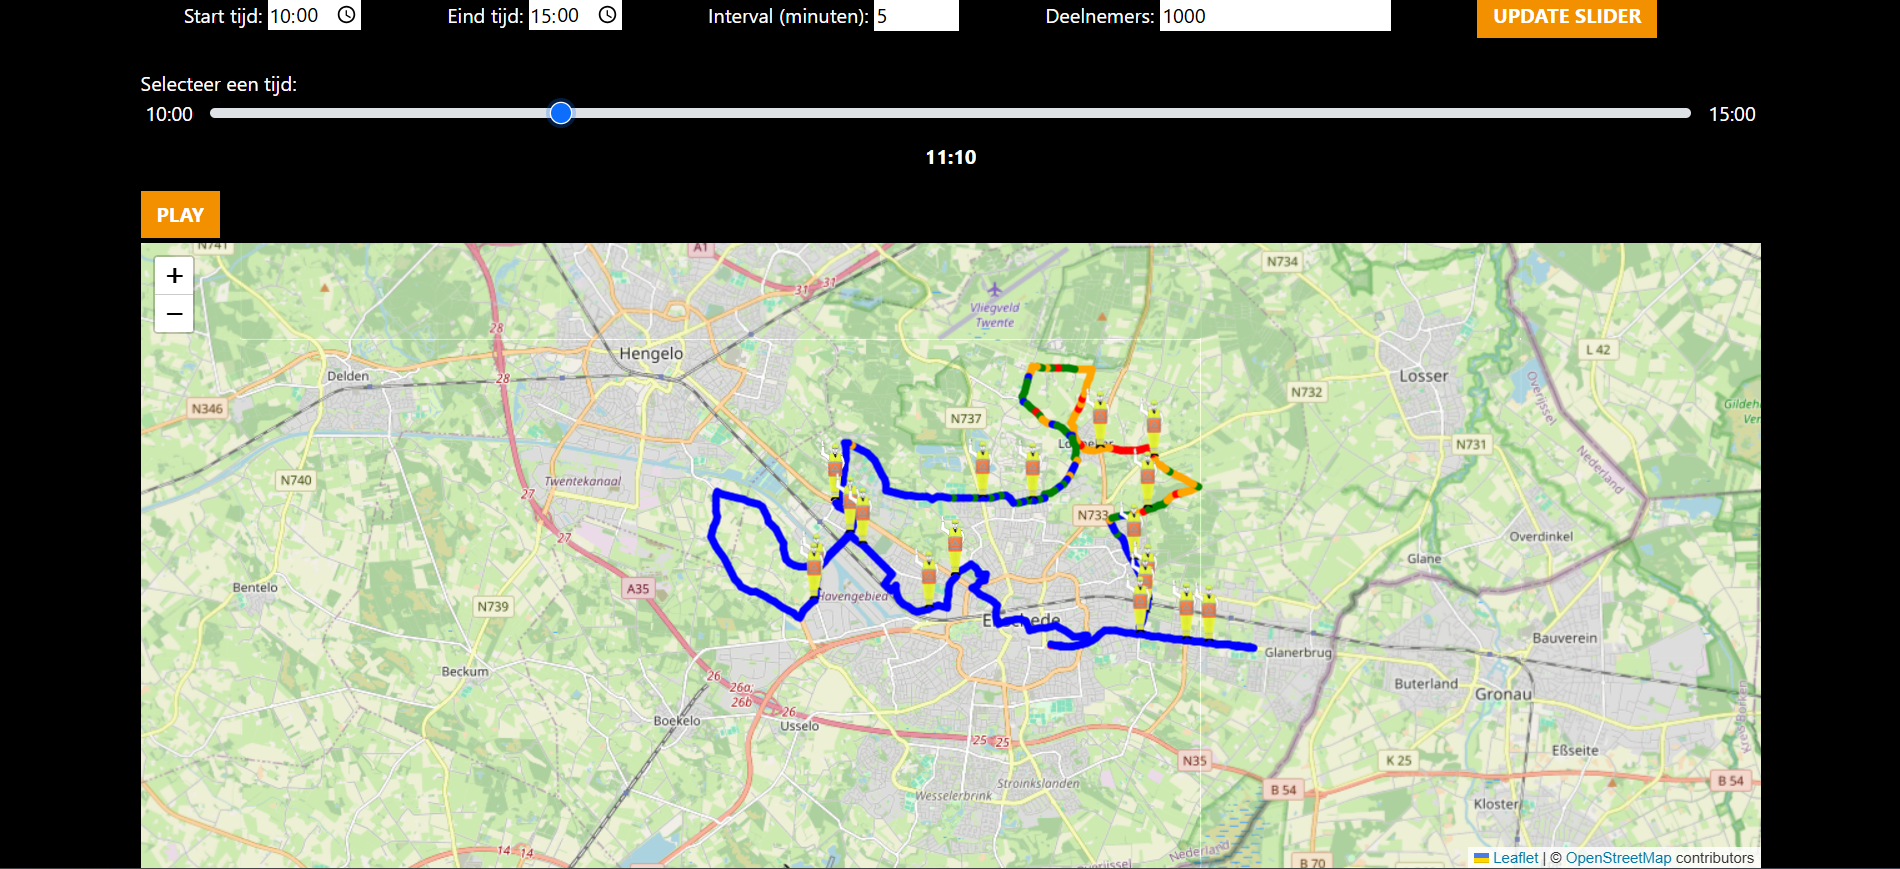Click the Selecteer een tijd label
The width and height of the screenshot is (1900, 869).
click(218, 84)
